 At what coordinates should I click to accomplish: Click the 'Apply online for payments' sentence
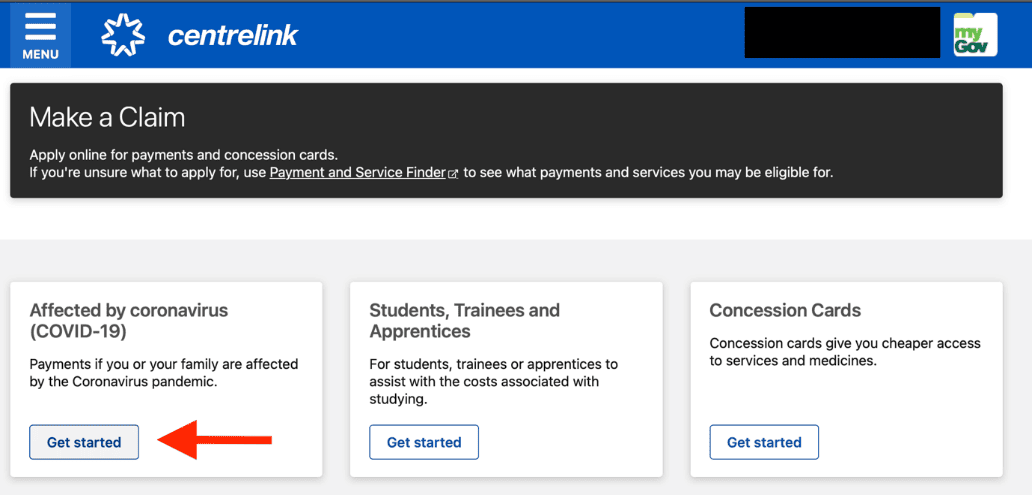point(184,156)
